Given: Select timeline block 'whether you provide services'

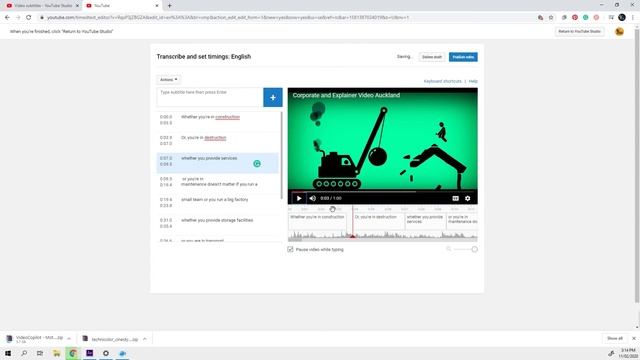Looking at the screenshot, I should (425, 222).
